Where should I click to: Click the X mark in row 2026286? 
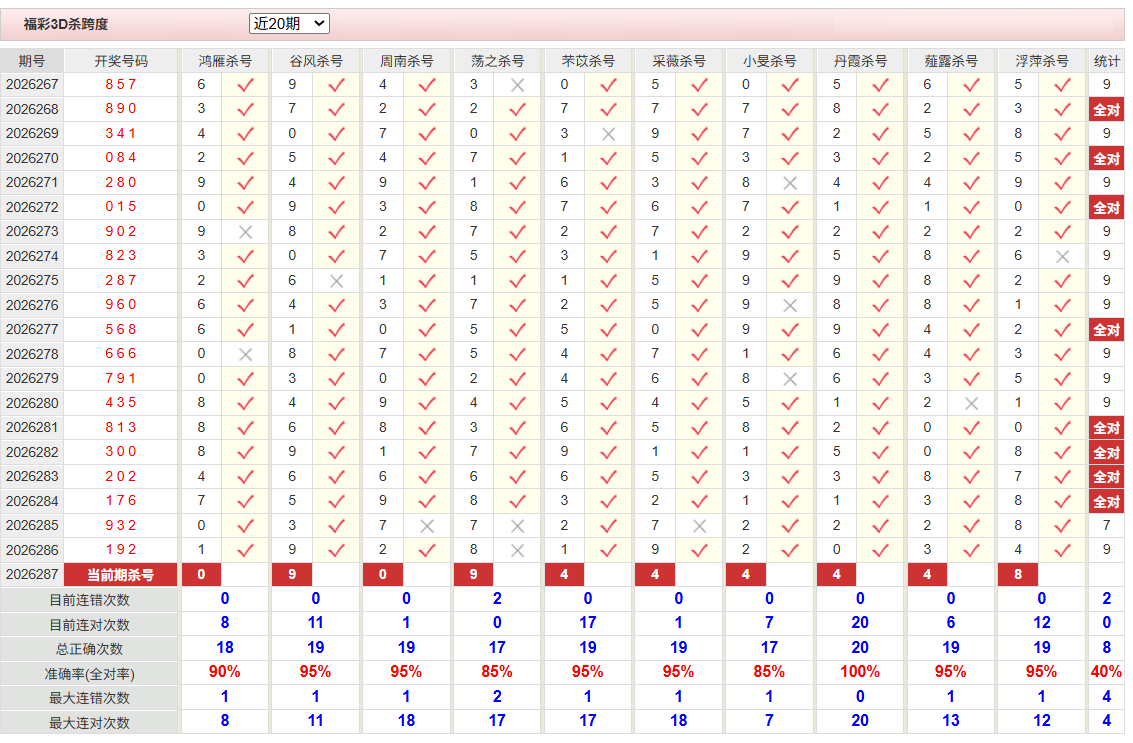point(517,551)
